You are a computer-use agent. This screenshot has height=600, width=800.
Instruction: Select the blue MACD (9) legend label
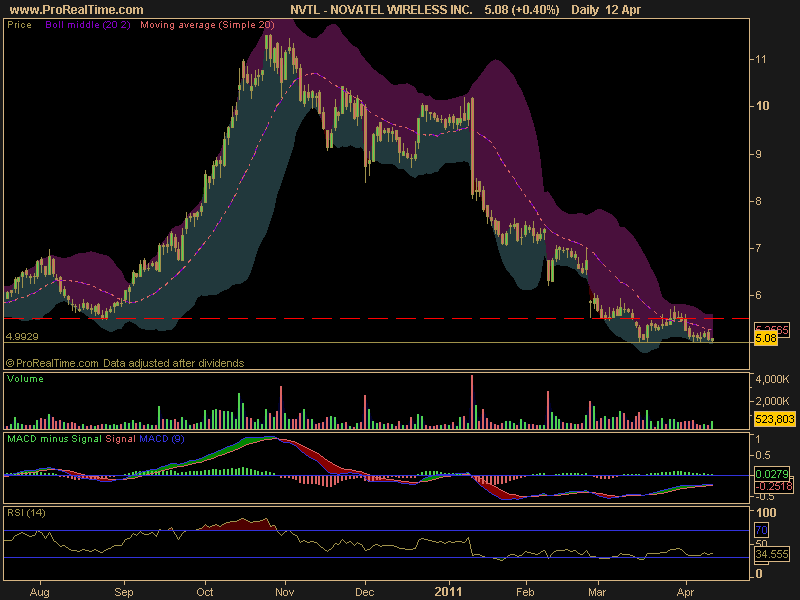162,439
